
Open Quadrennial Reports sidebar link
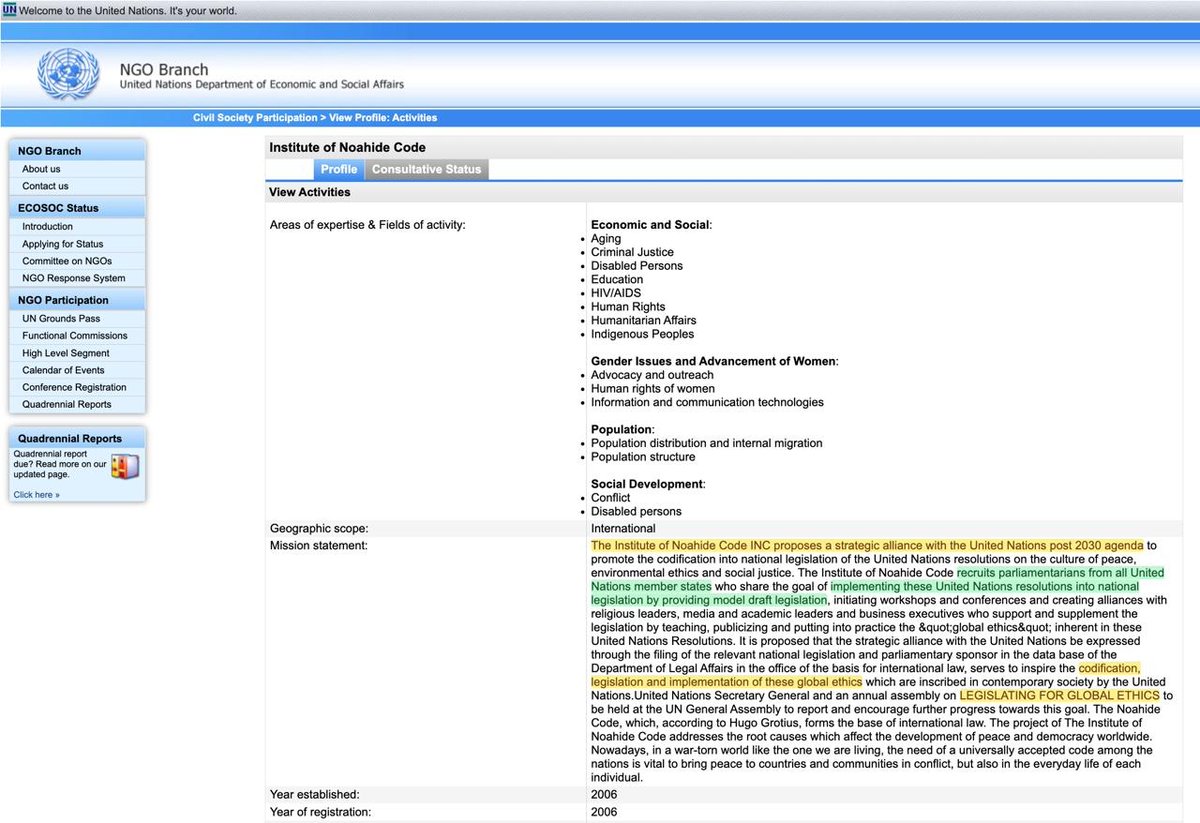[x=66, y=404]
